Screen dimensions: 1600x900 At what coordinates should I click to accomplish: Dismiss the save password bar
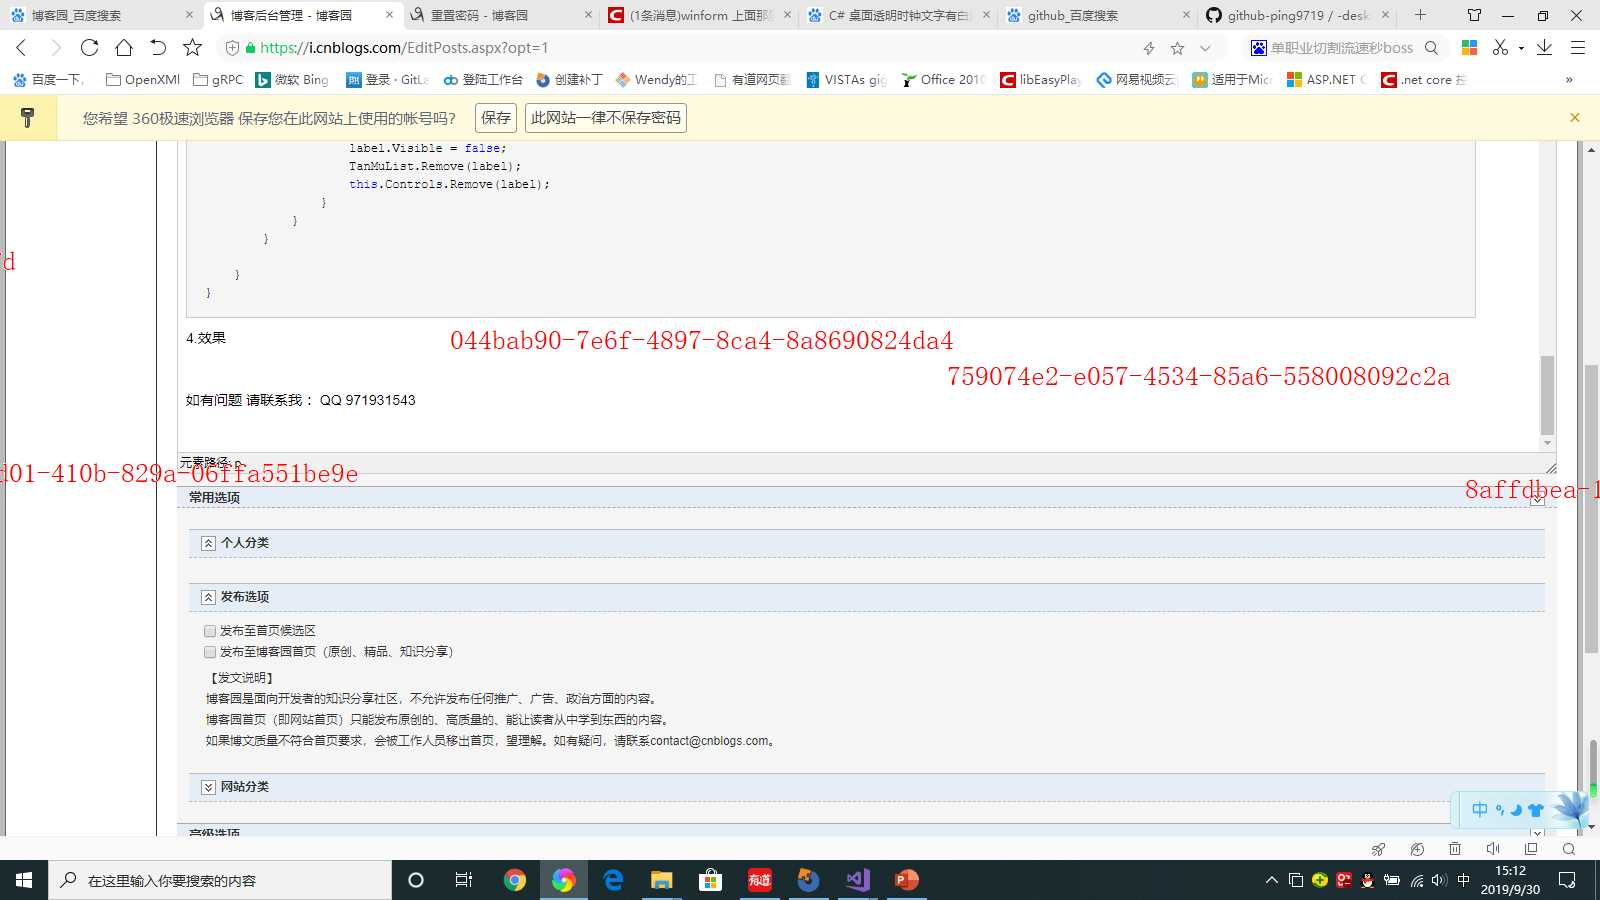coord(1575,118)
